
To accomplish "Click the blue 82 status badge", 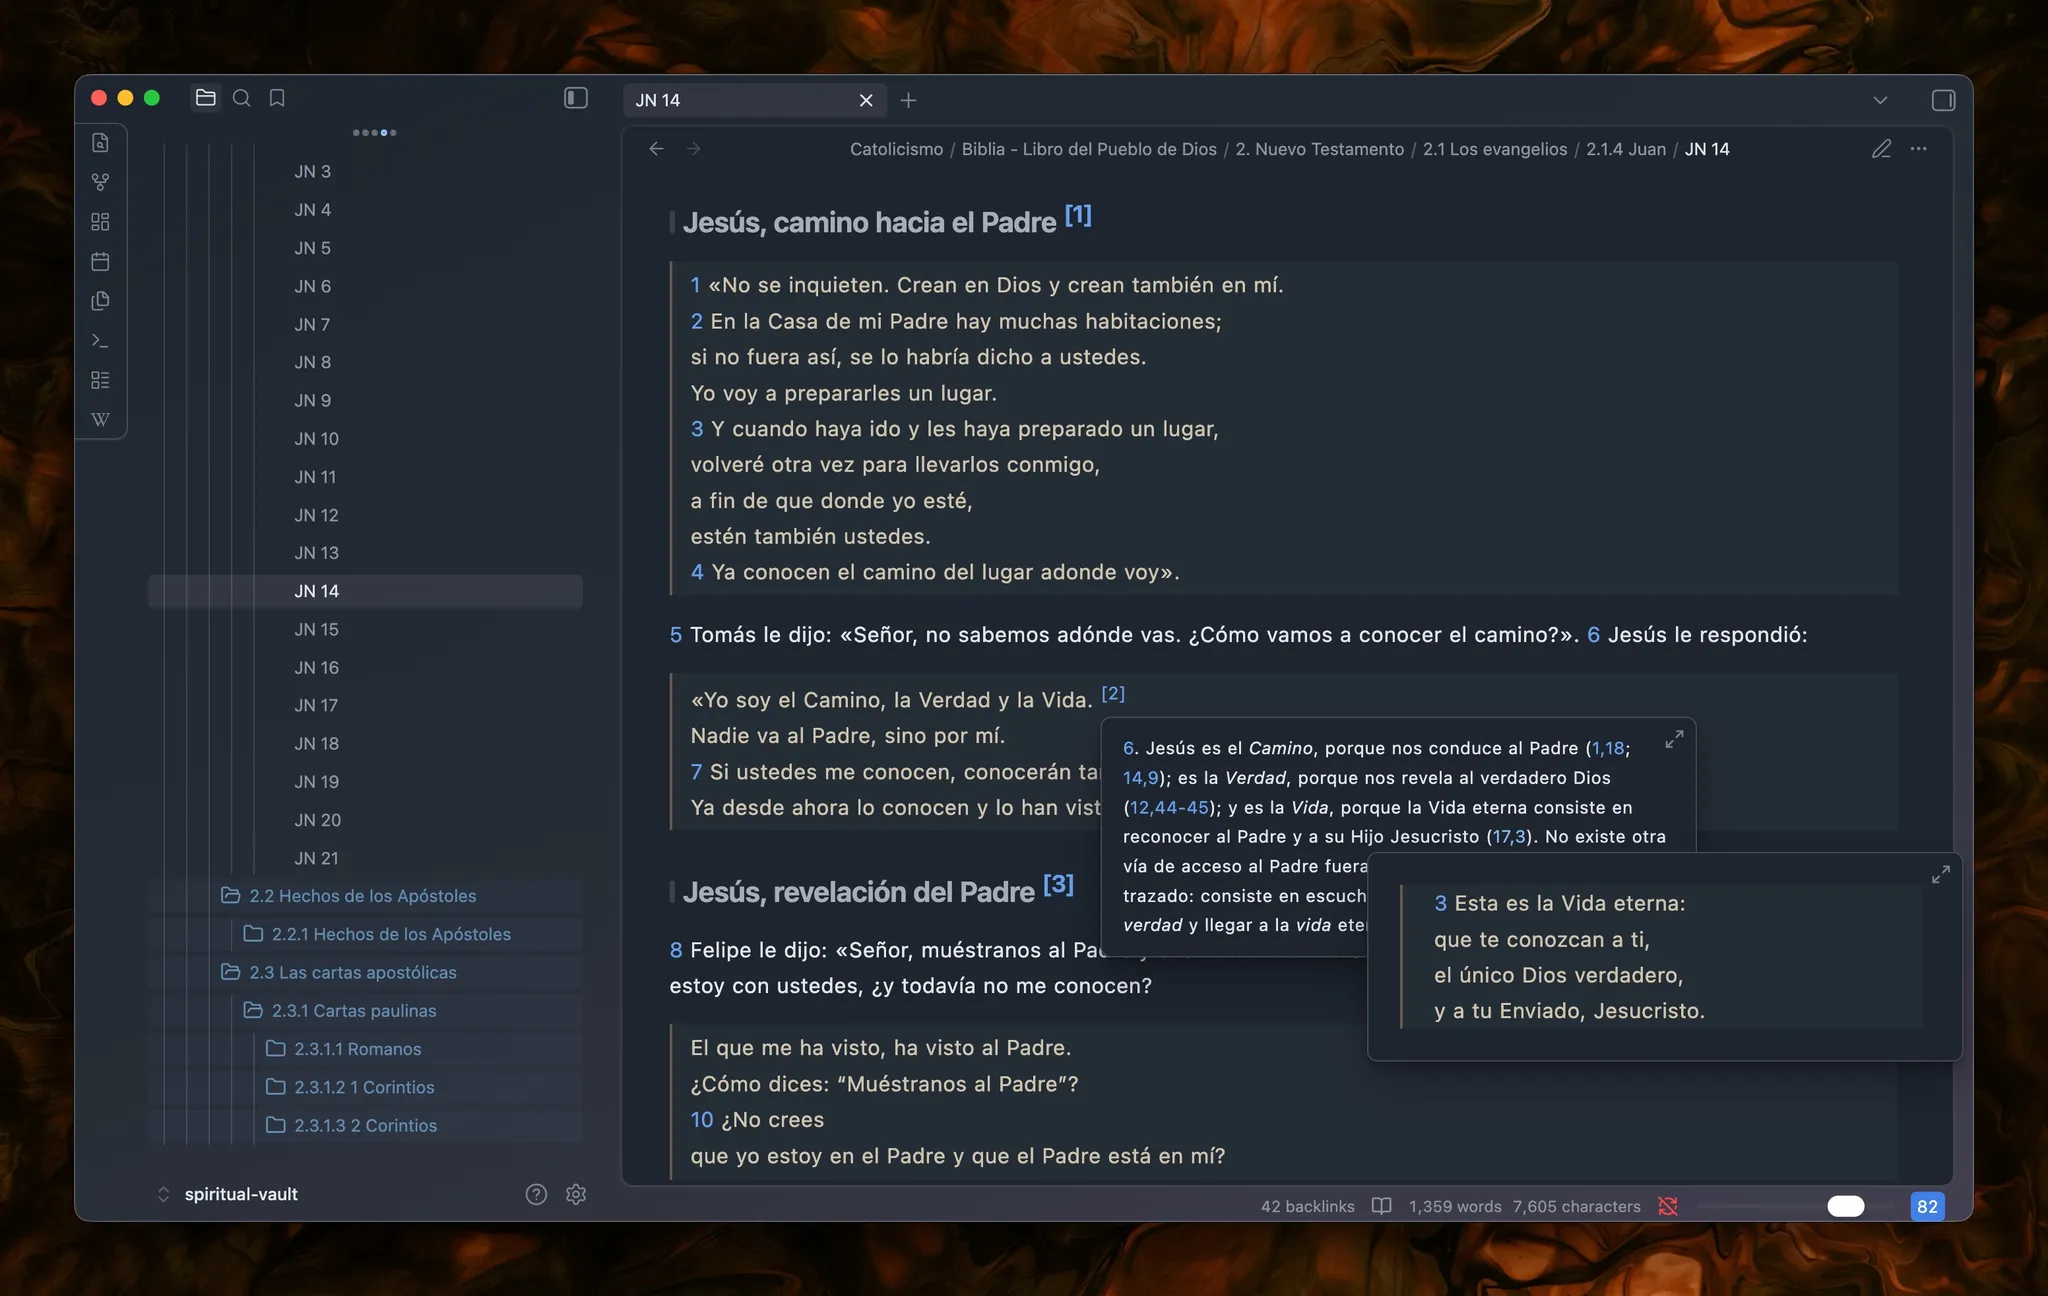I will click(x=1927, y=1206).
